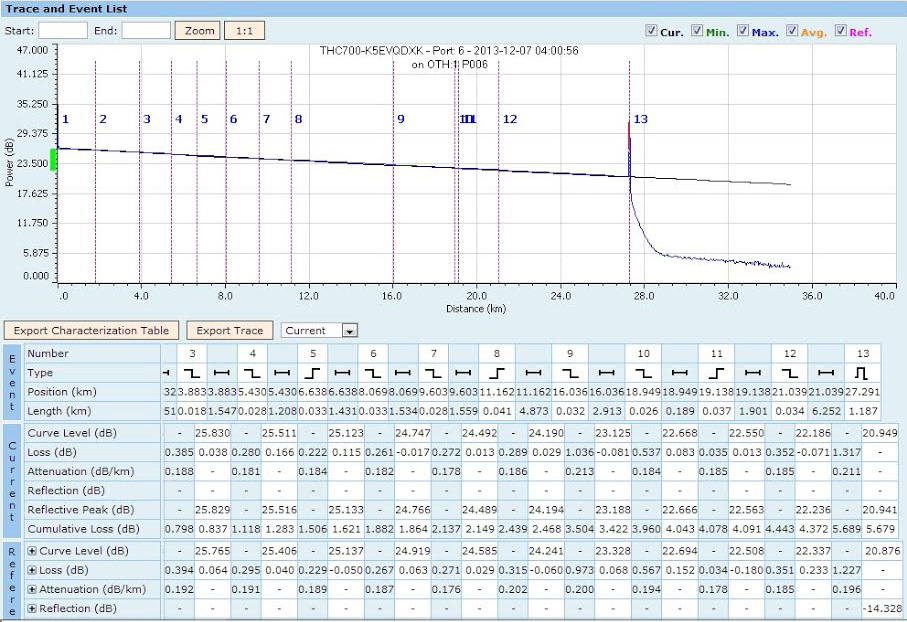Click event marker 4 on the trace
The image size is (907, 622).
[x=179, y=119]
